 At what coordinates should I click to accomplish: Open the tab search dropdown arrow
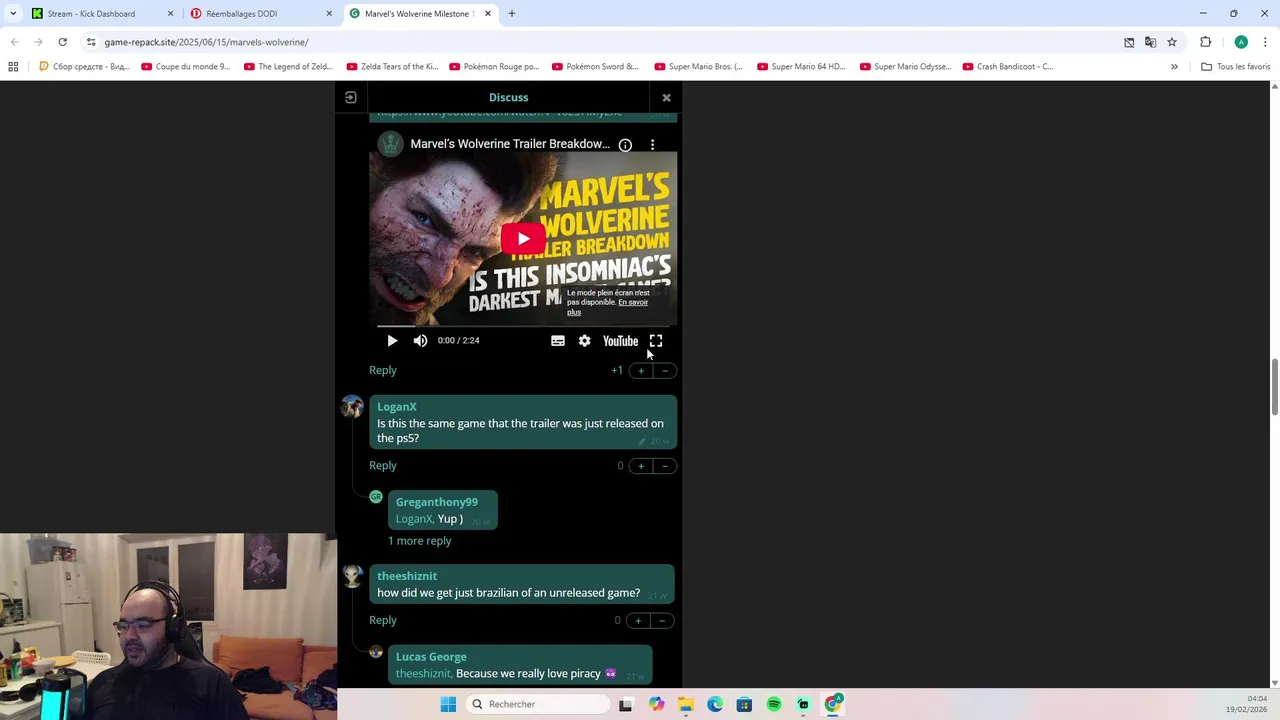(x=13, y=14)
